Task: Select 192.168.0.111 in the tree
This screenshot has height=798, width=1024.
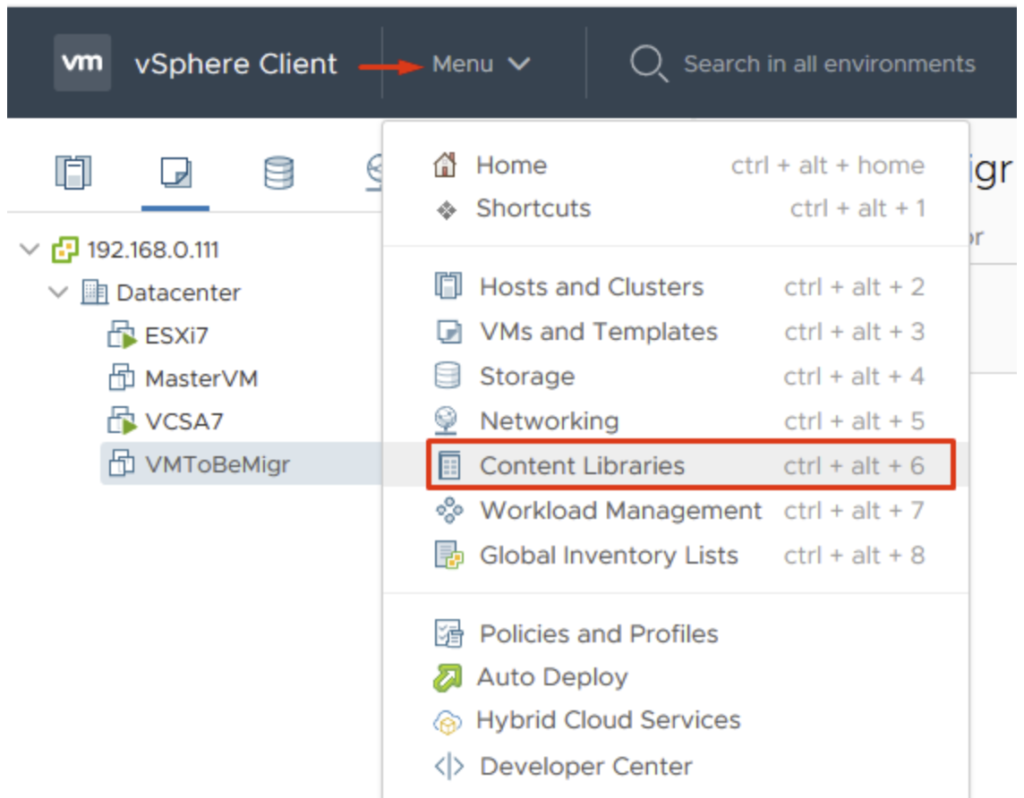Action: tap(153, 249)
